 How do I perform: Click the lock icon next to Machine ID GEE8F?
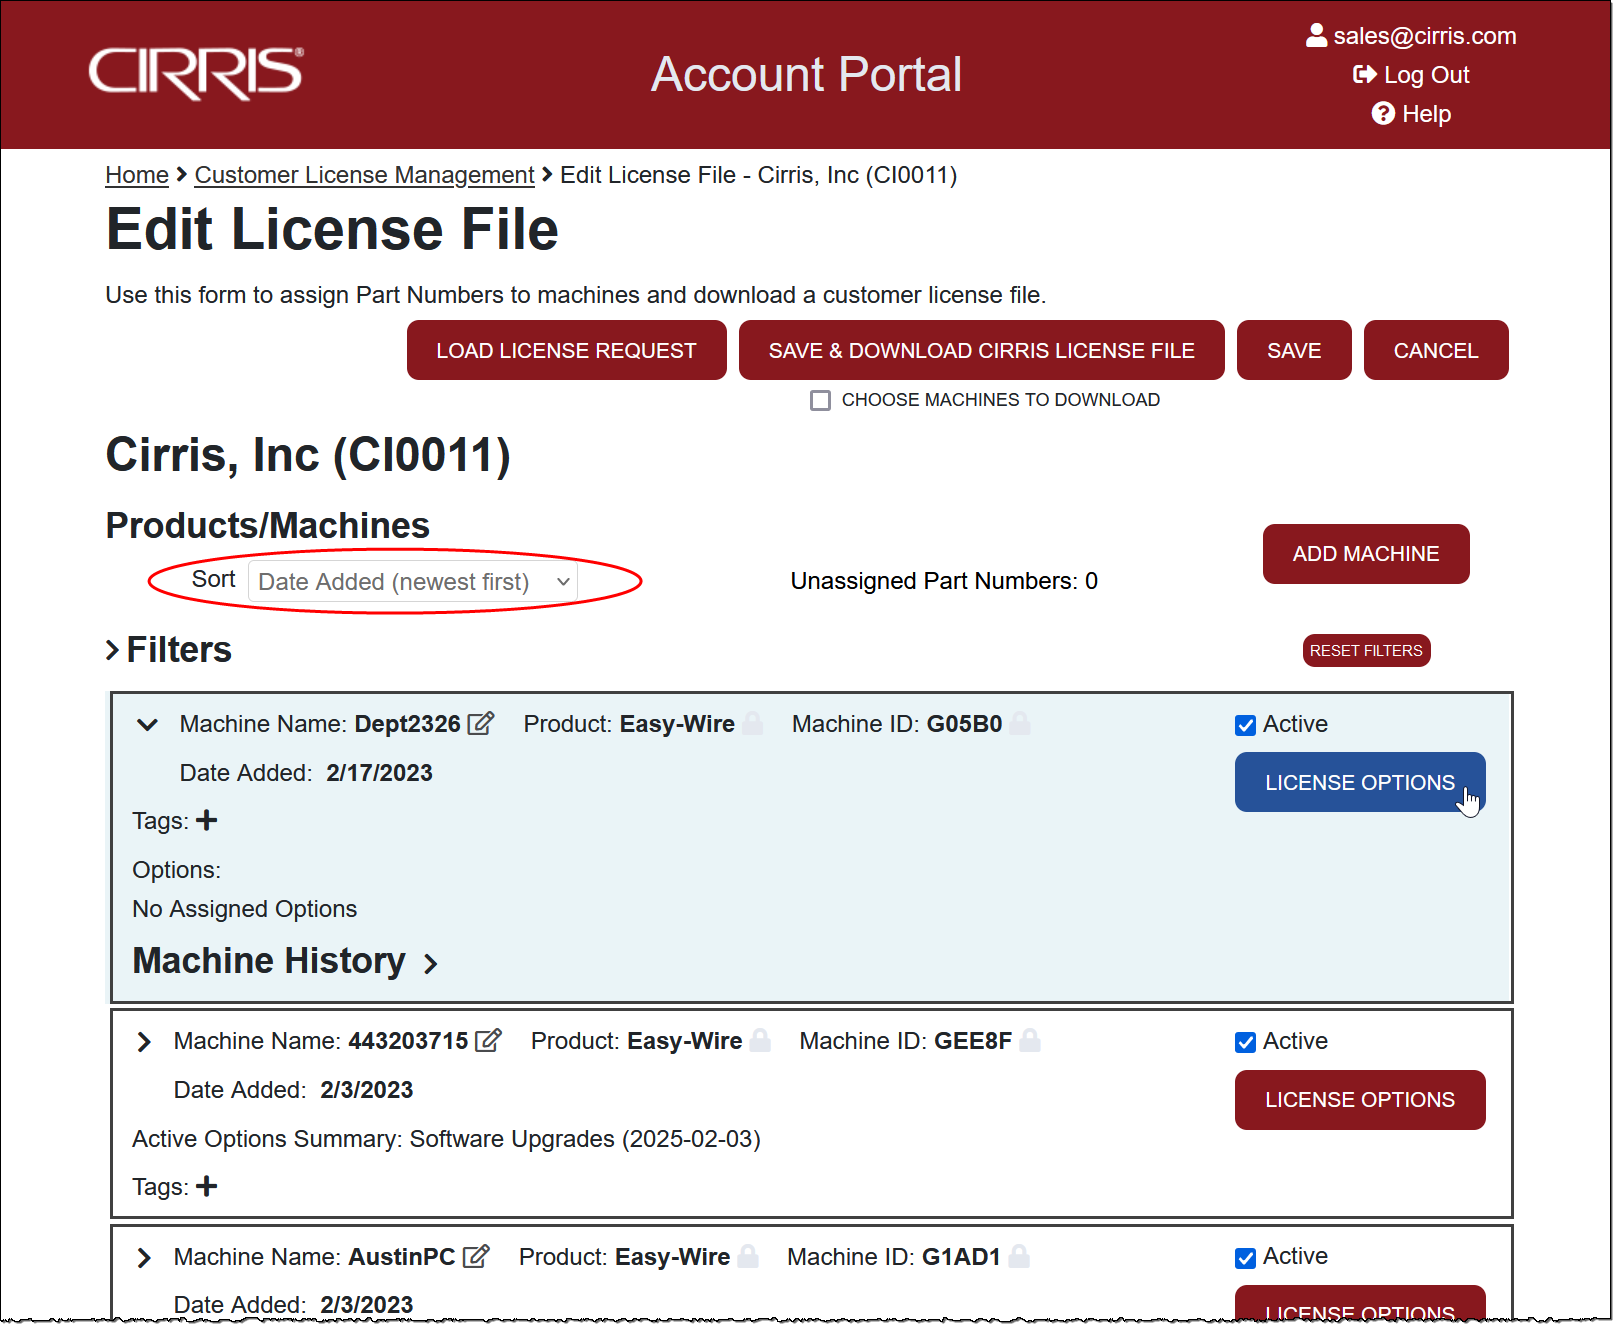tap(1030, 1041)
